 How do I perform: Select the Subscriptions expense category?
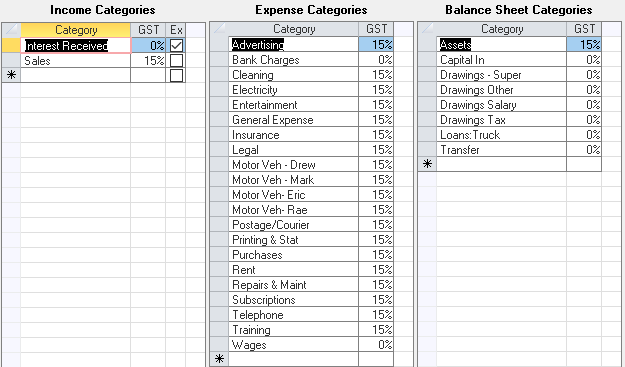click(294, 300)
